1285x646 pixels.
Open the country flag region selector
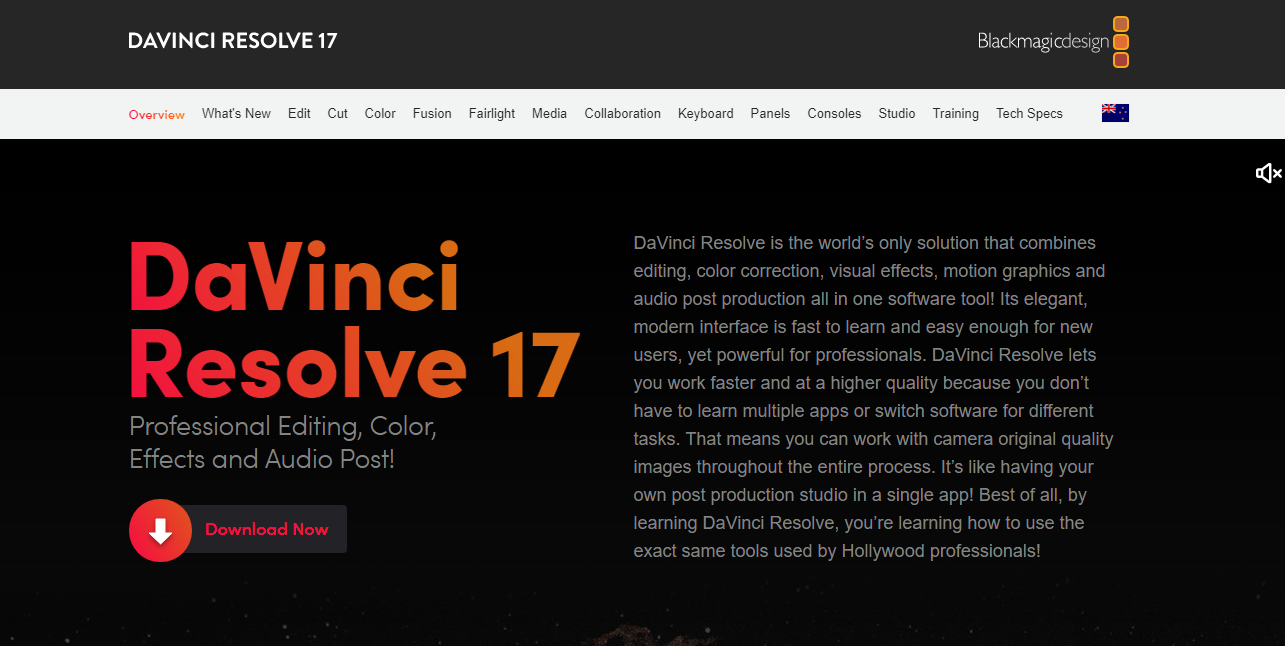[1115, 113]
